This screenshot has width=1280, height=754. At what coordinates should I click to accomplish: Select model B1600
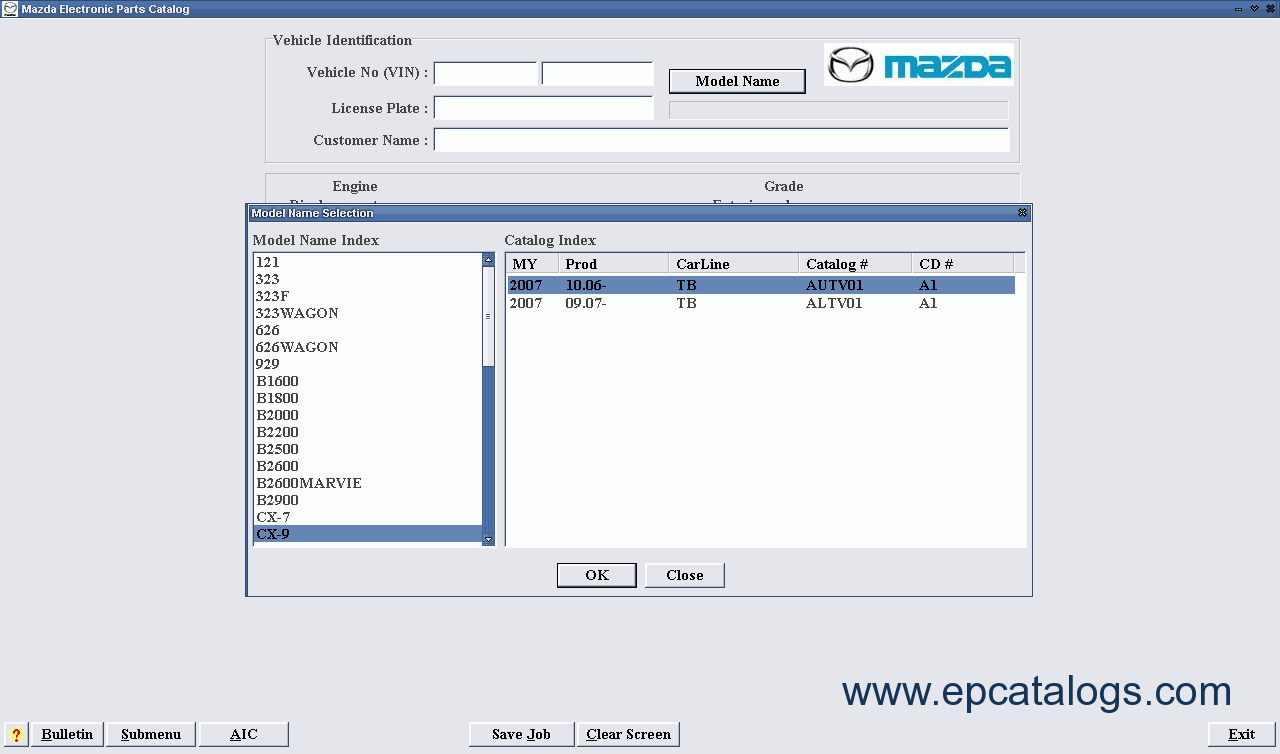click(368, 381)
